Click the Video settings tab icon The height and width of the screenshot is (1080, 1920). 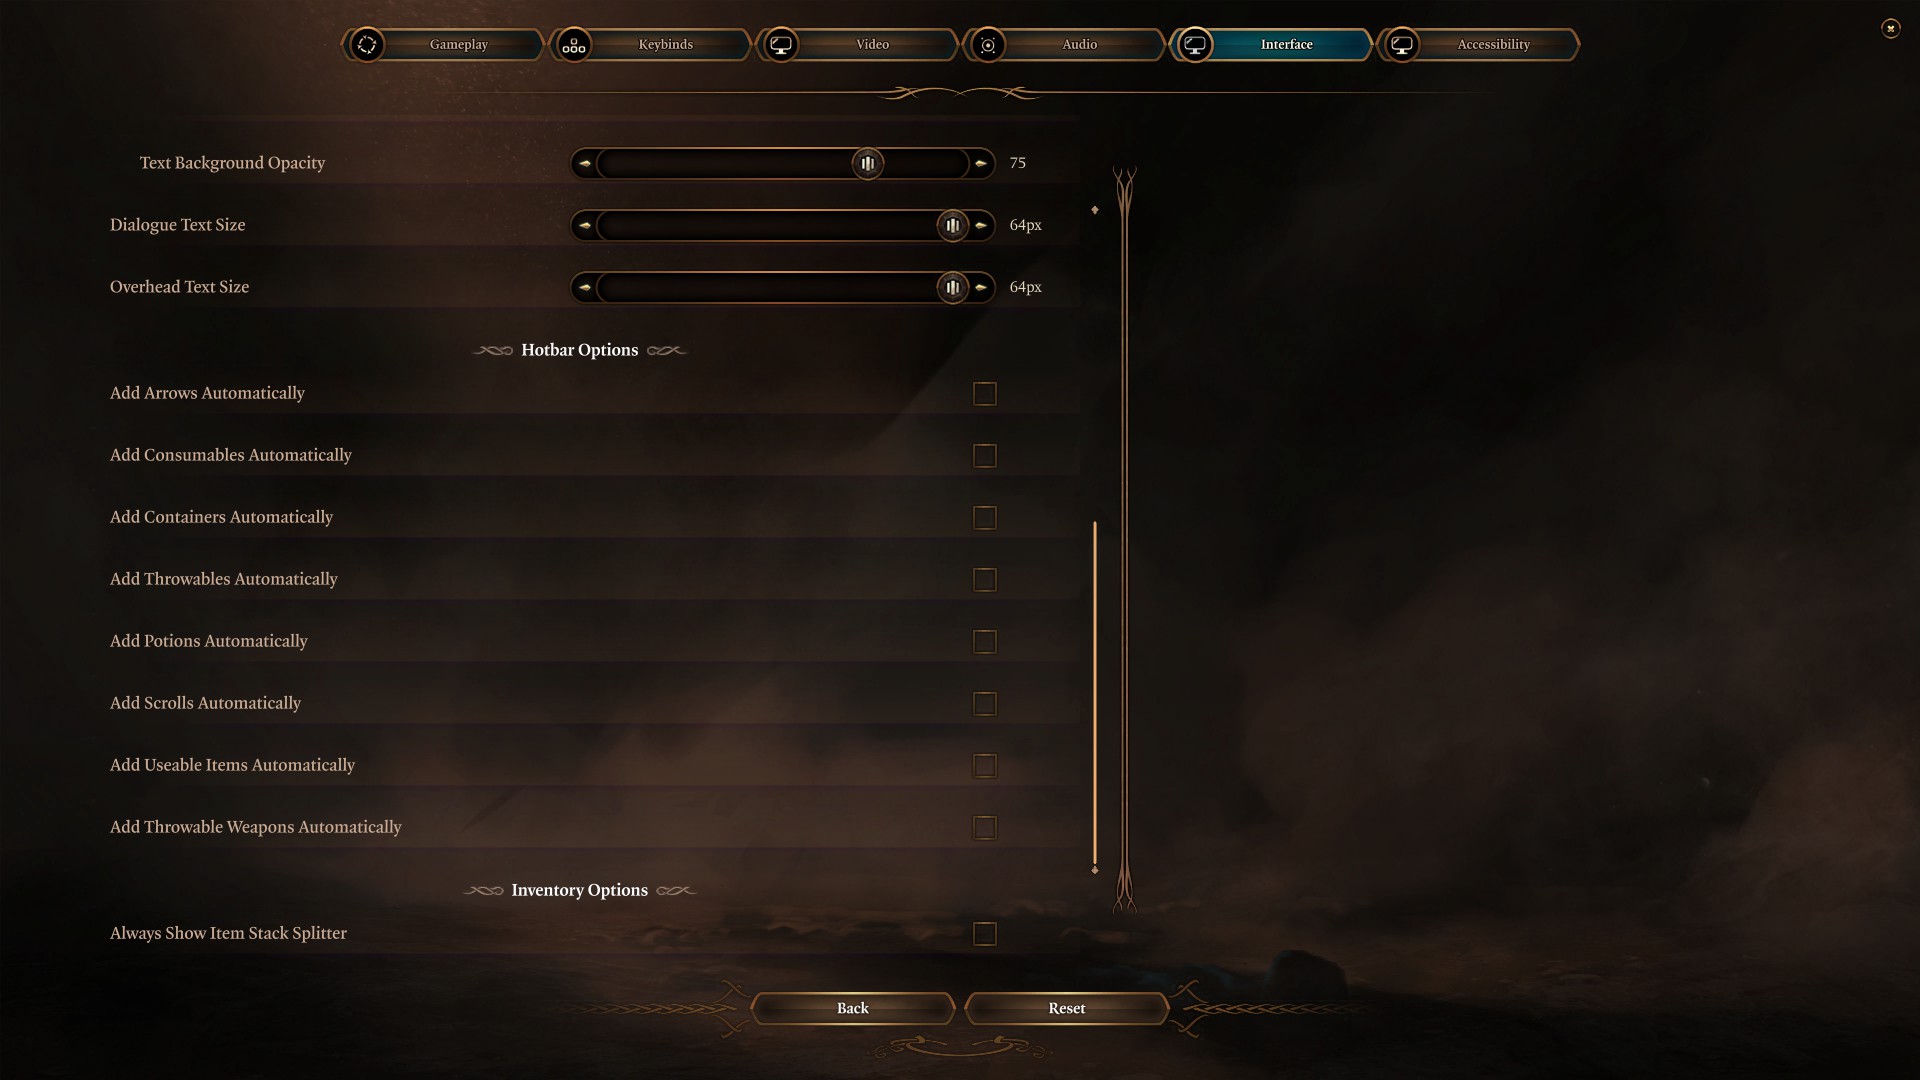tap(781, 44)
